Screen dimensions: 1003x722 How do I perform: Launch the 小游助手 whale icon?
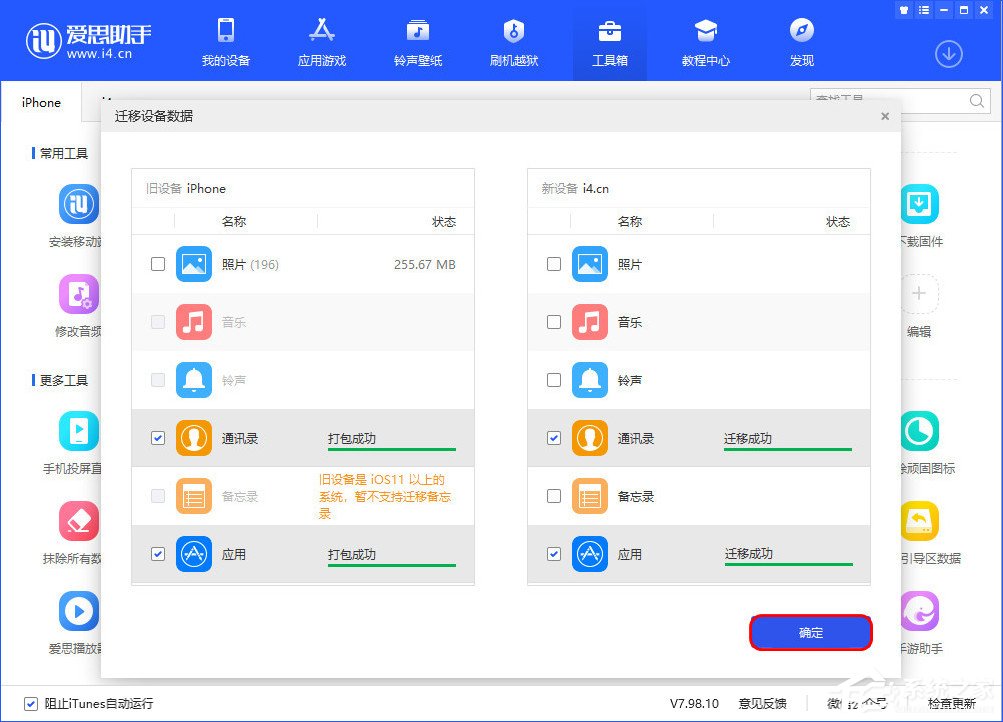pos(919,610)
